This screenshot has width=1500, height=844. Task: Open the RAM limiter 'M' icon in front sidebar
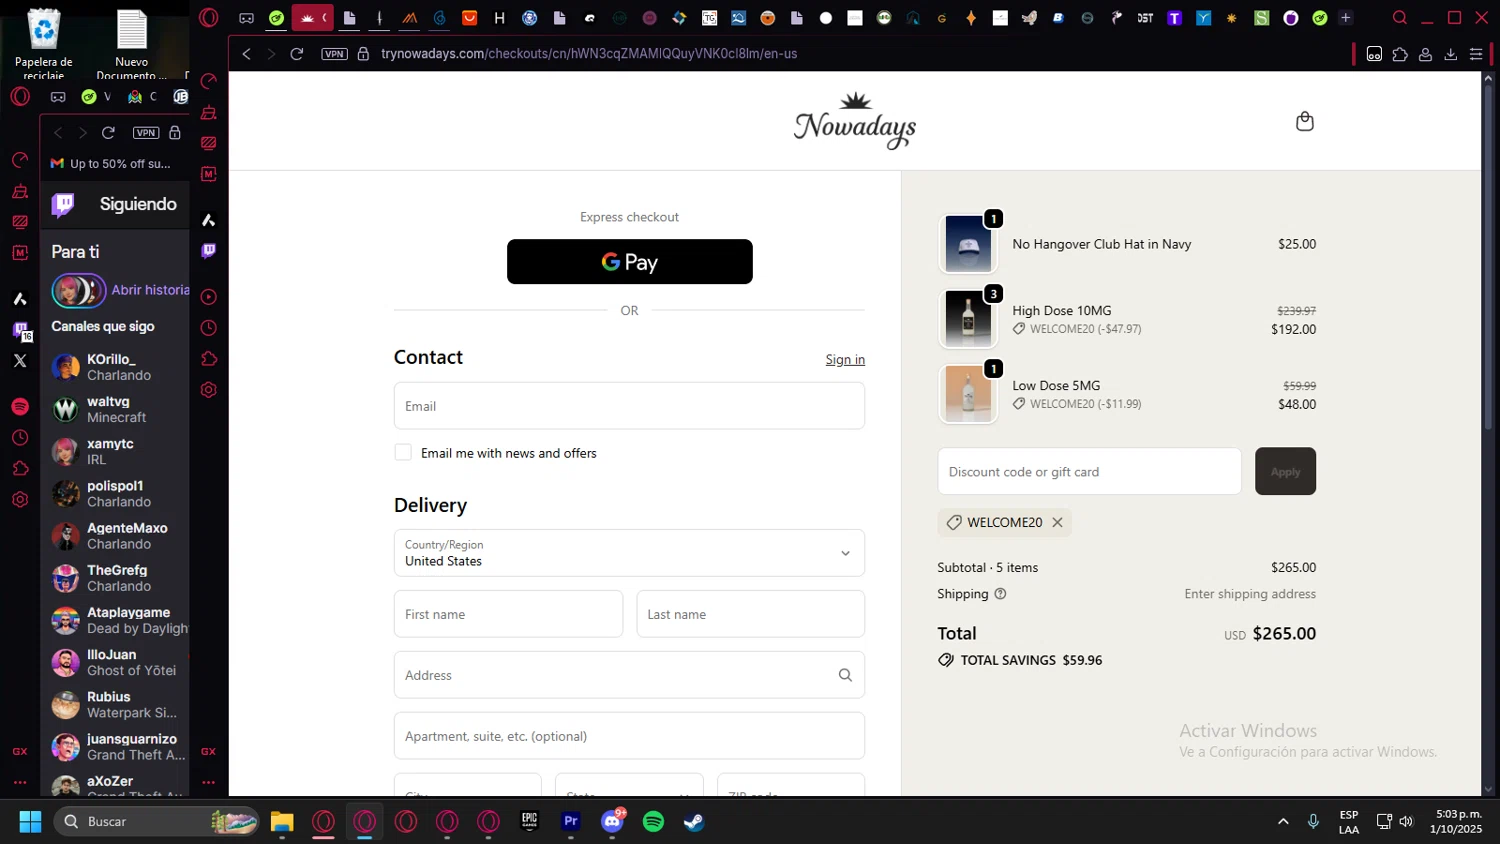click(x=209, y=174)
